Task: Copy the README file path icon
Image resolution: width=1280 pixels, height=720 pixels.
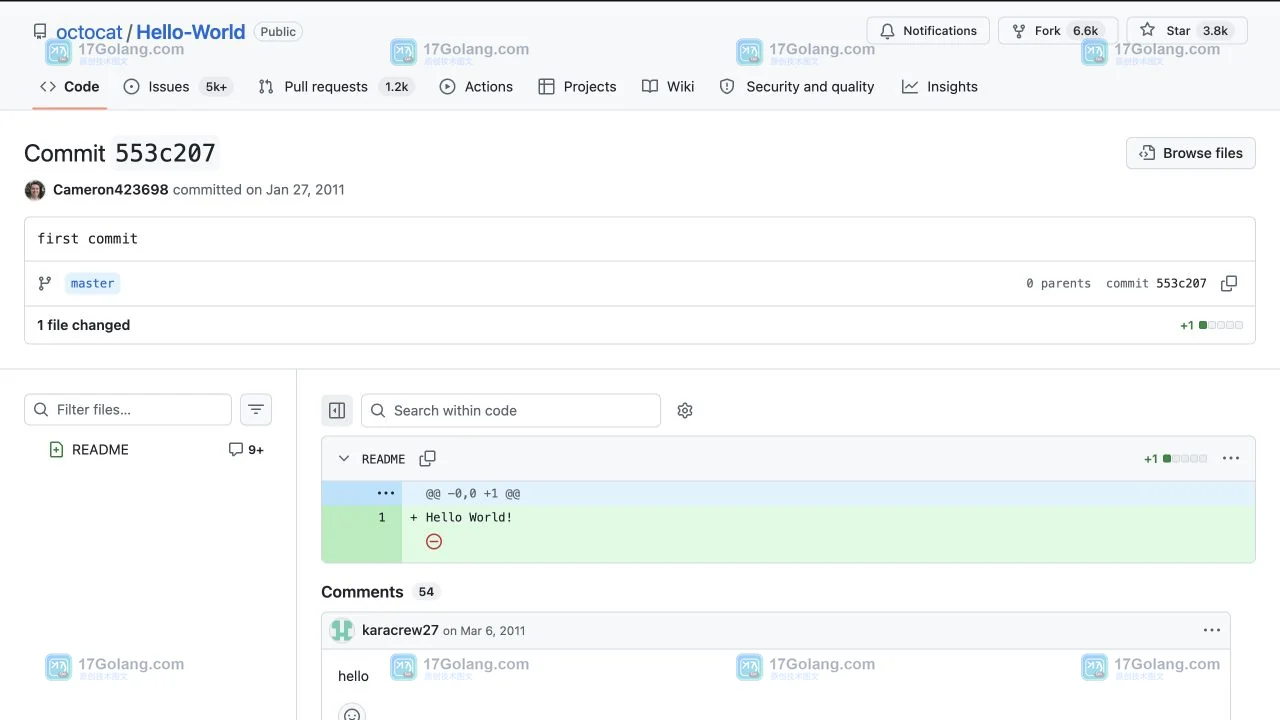Action: tap(427, 459)
